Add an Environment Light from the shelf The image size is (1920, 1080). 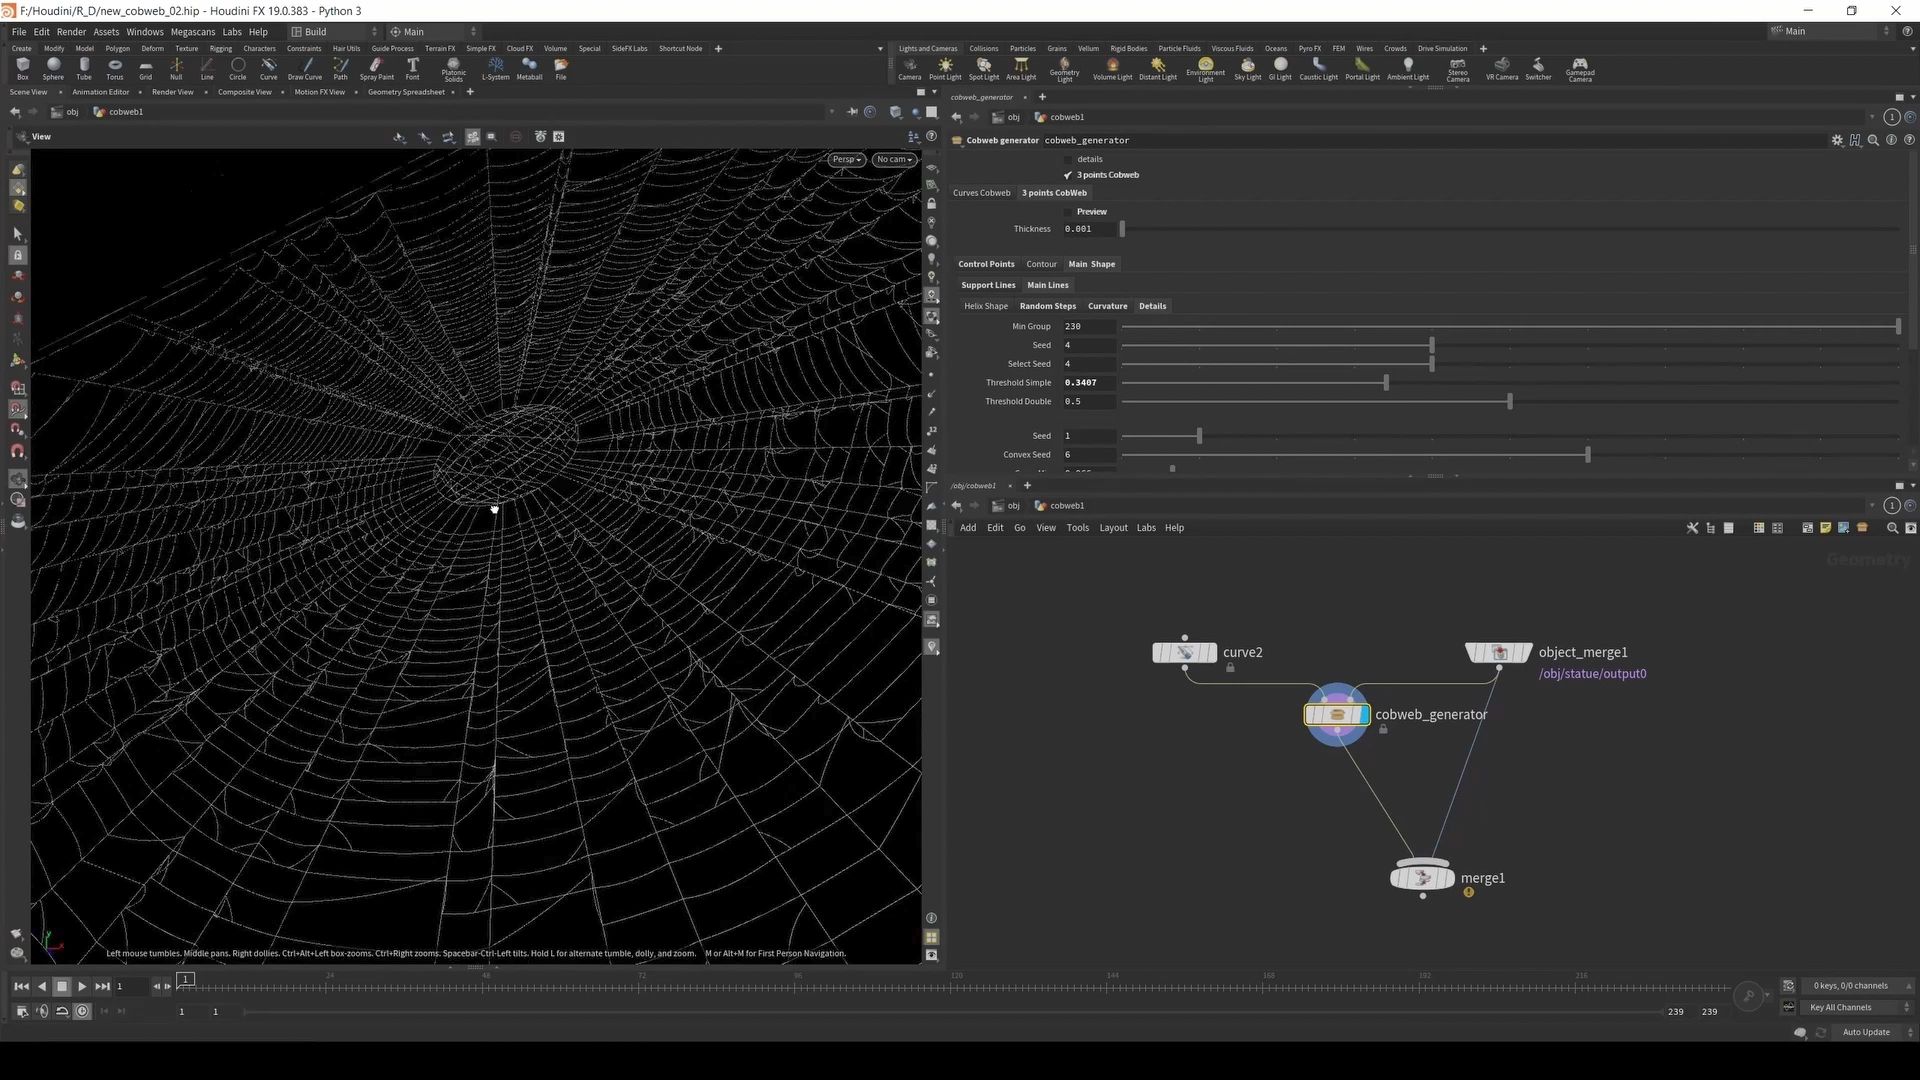point(1206,67)
